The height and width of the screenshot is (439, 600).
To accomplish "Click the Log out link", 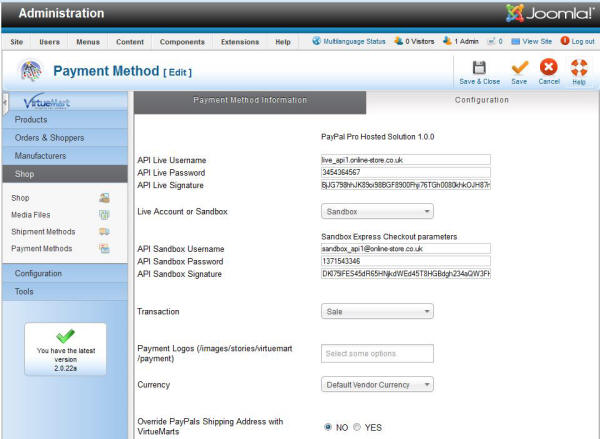I will (x=583, y=41).
